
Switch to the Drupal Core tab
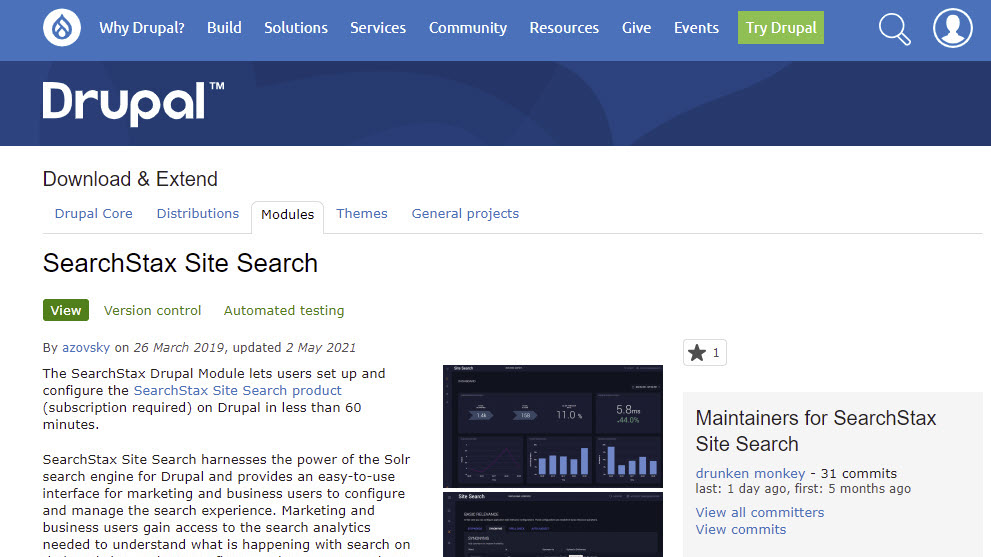94,214
